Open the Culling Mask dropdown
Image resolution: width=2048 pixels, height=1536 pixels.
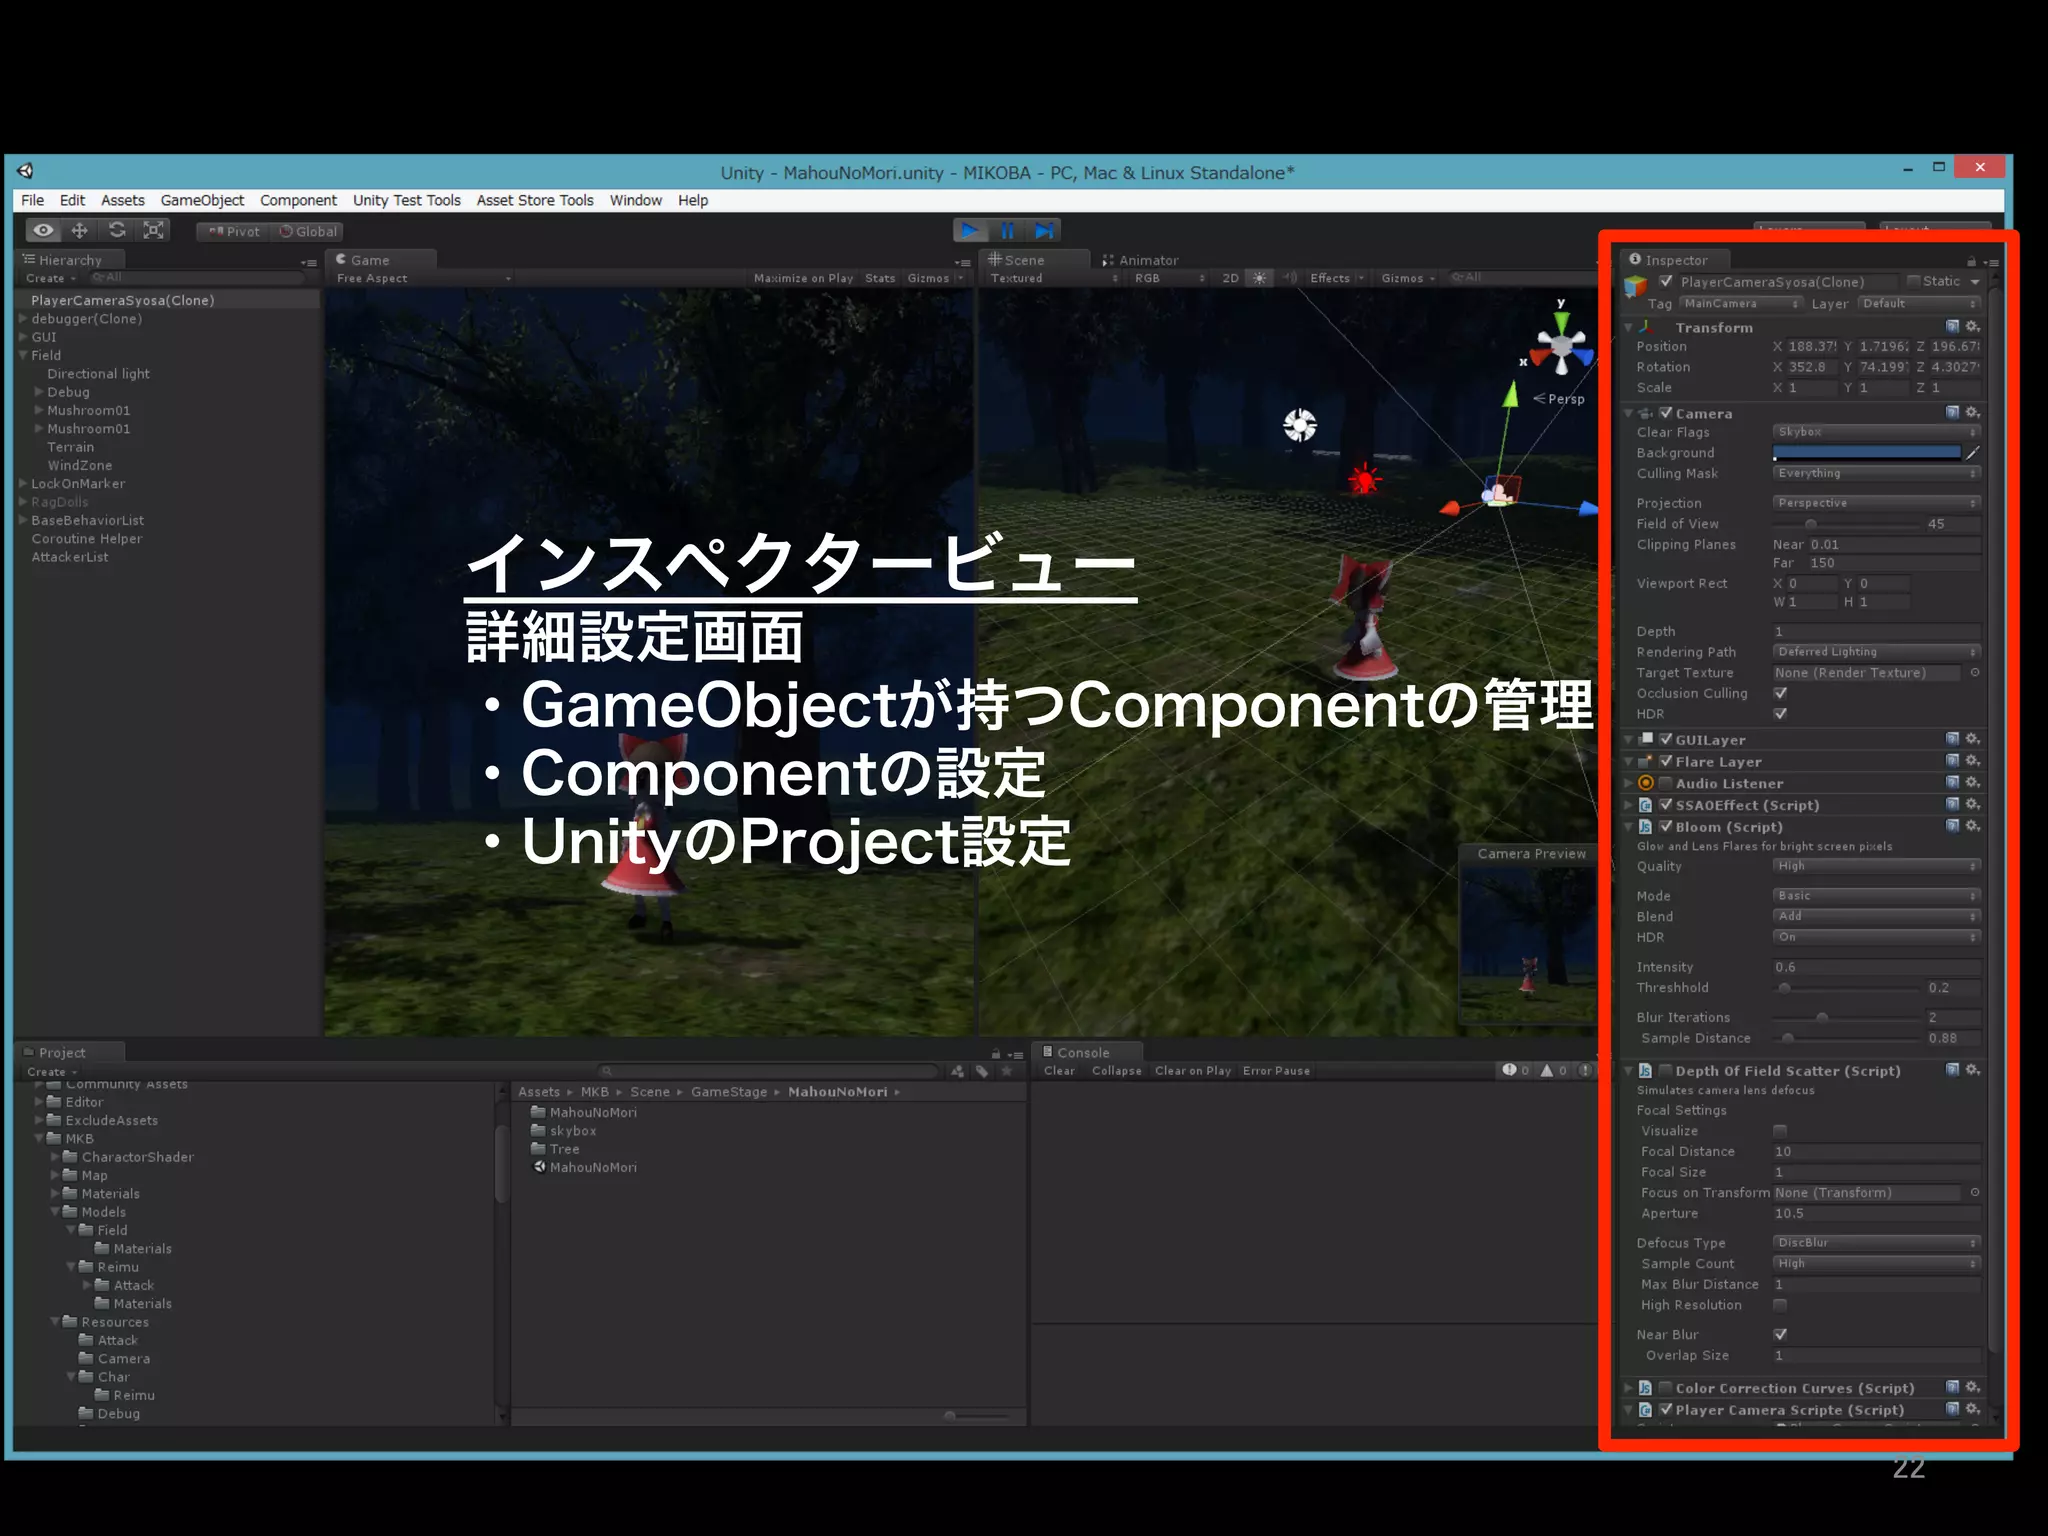[x=1876, y=473]
